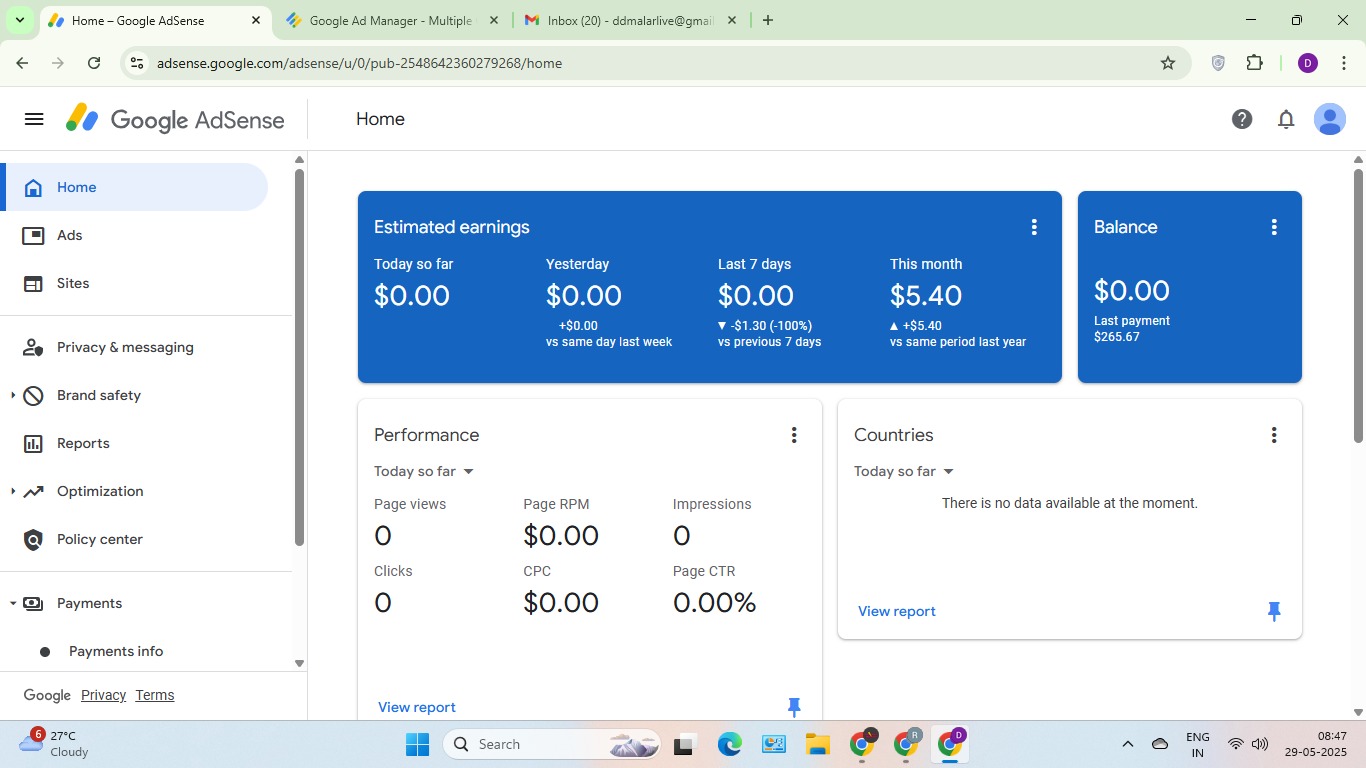Close the Google Ad Manager tab
Viewport: 1366px width, 768px height.
coord(493,20)
